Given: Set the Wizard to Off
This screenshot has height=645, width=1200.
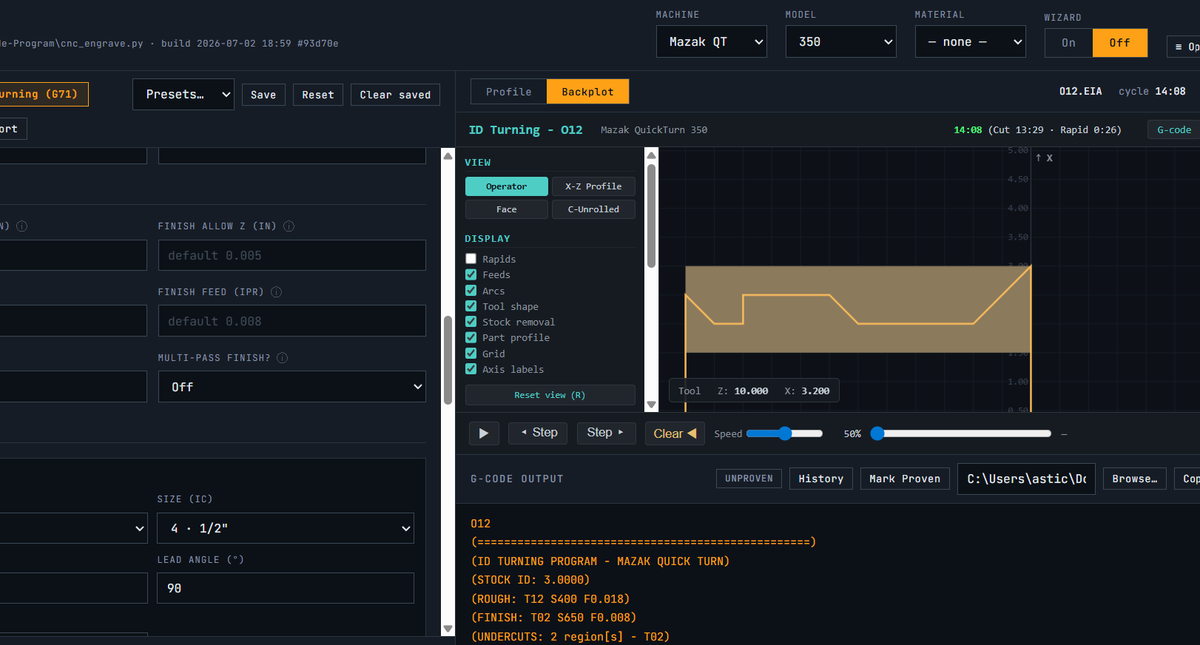Looking at the screenshot, I should (x=1119, y=42).
